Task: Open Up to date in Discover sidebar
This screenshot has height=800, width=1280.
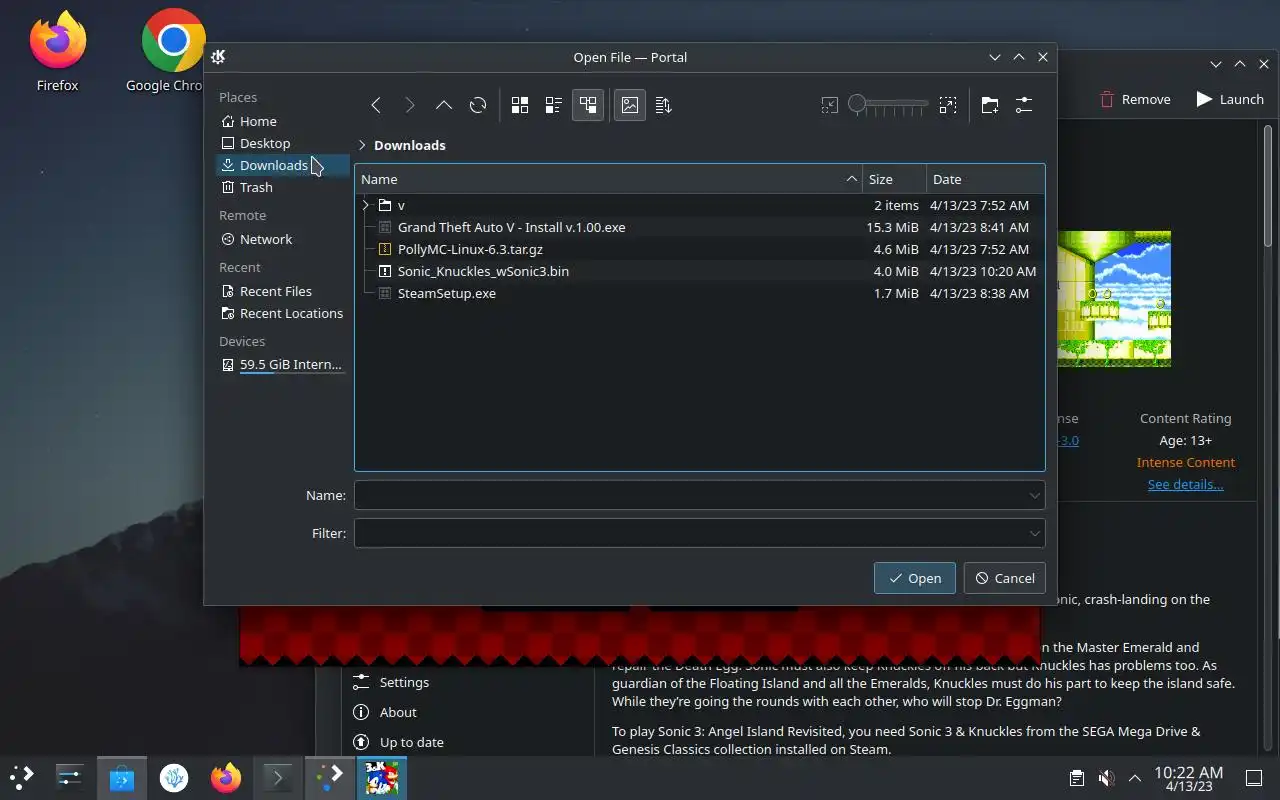Action: tap(398, 742)
